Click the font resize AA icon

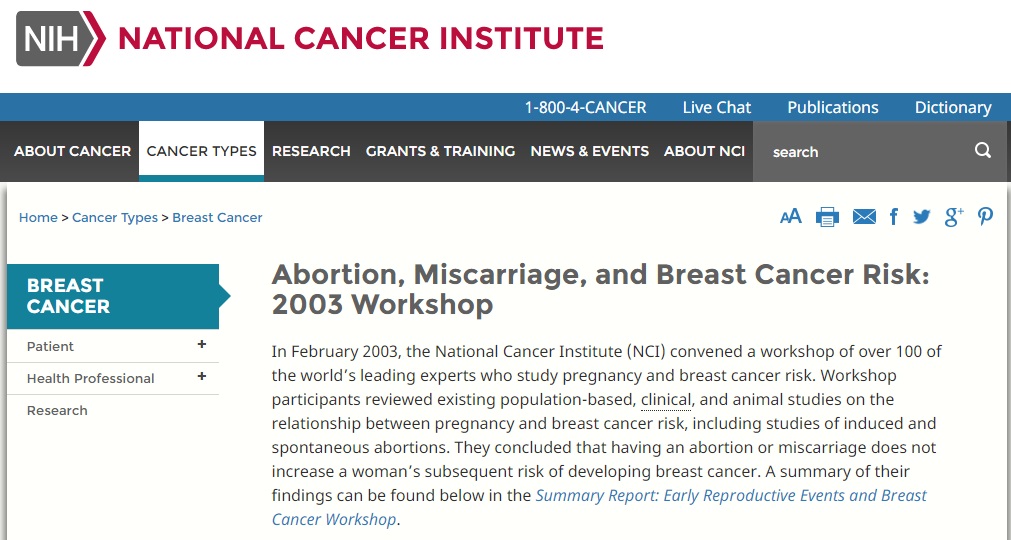[x=790, y=217]
